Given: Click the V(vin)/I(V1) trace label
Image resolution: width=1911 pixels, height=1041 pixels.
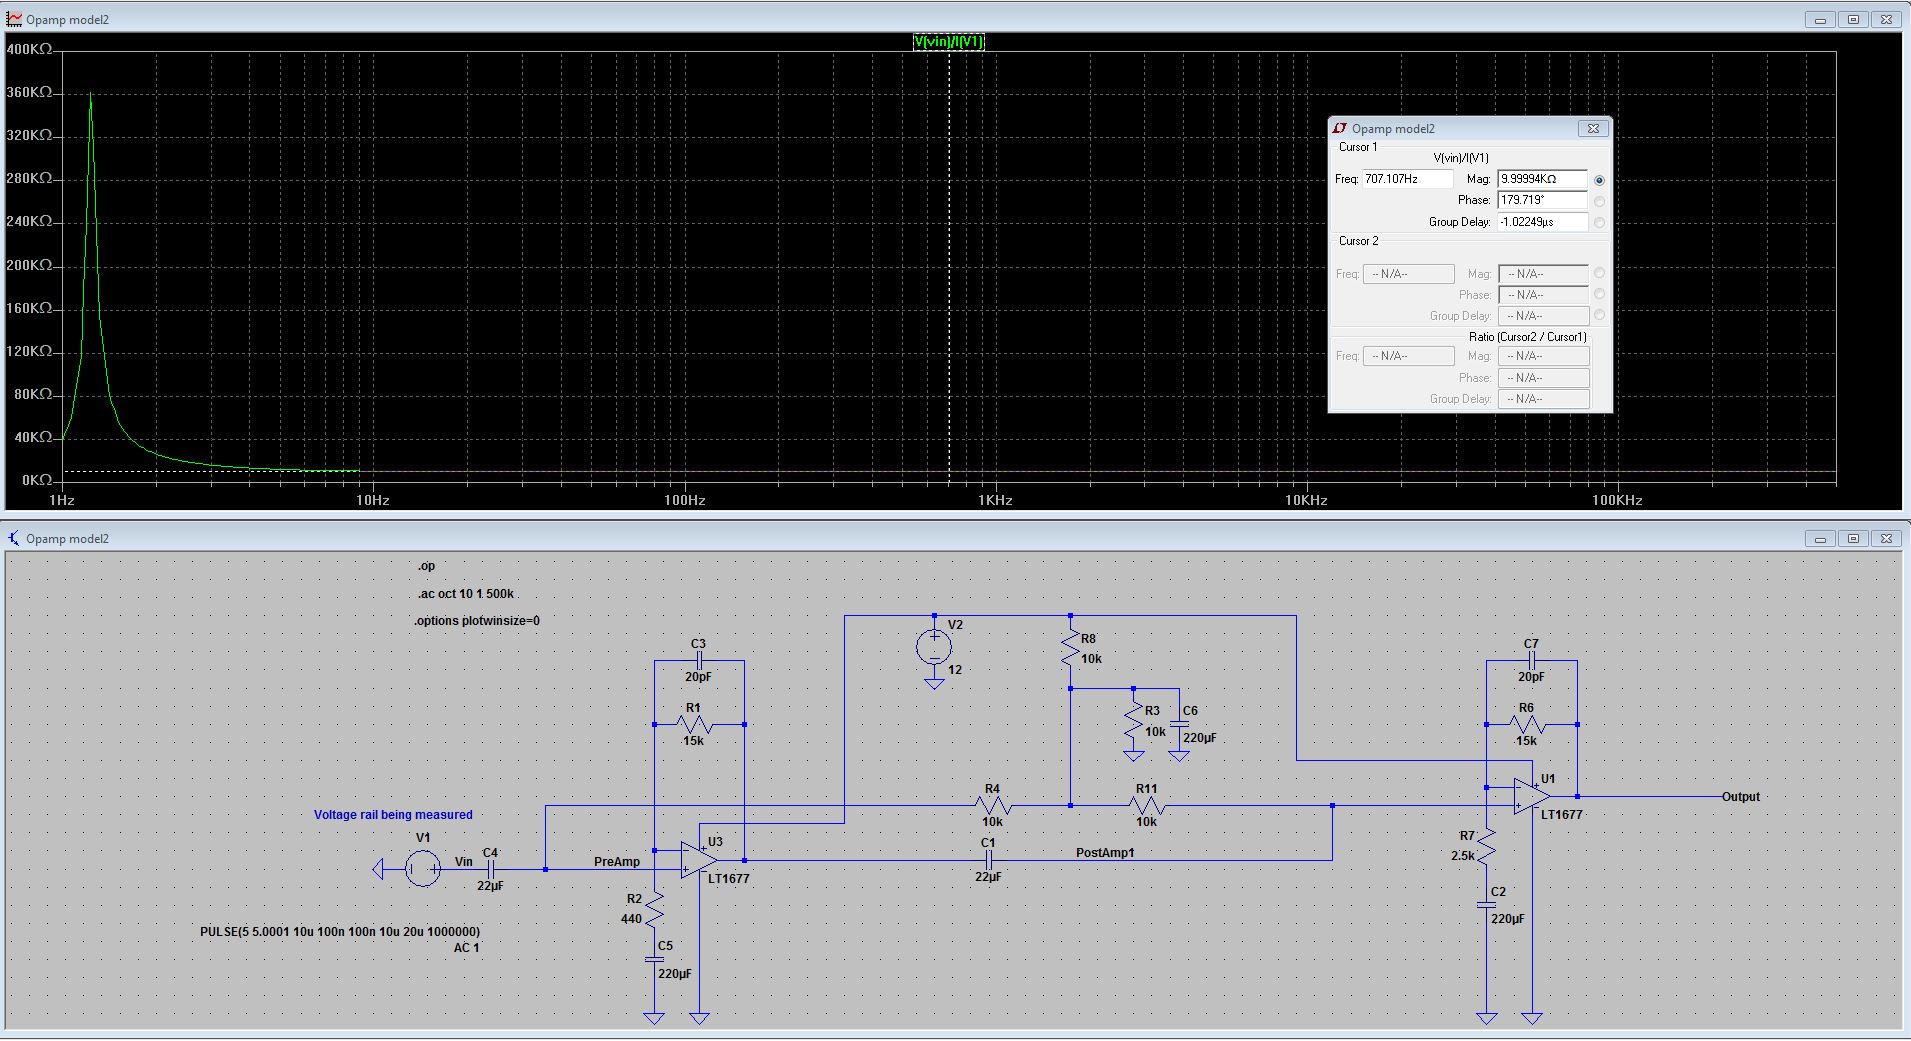Looking at the screenshot, I should point(948,41).
